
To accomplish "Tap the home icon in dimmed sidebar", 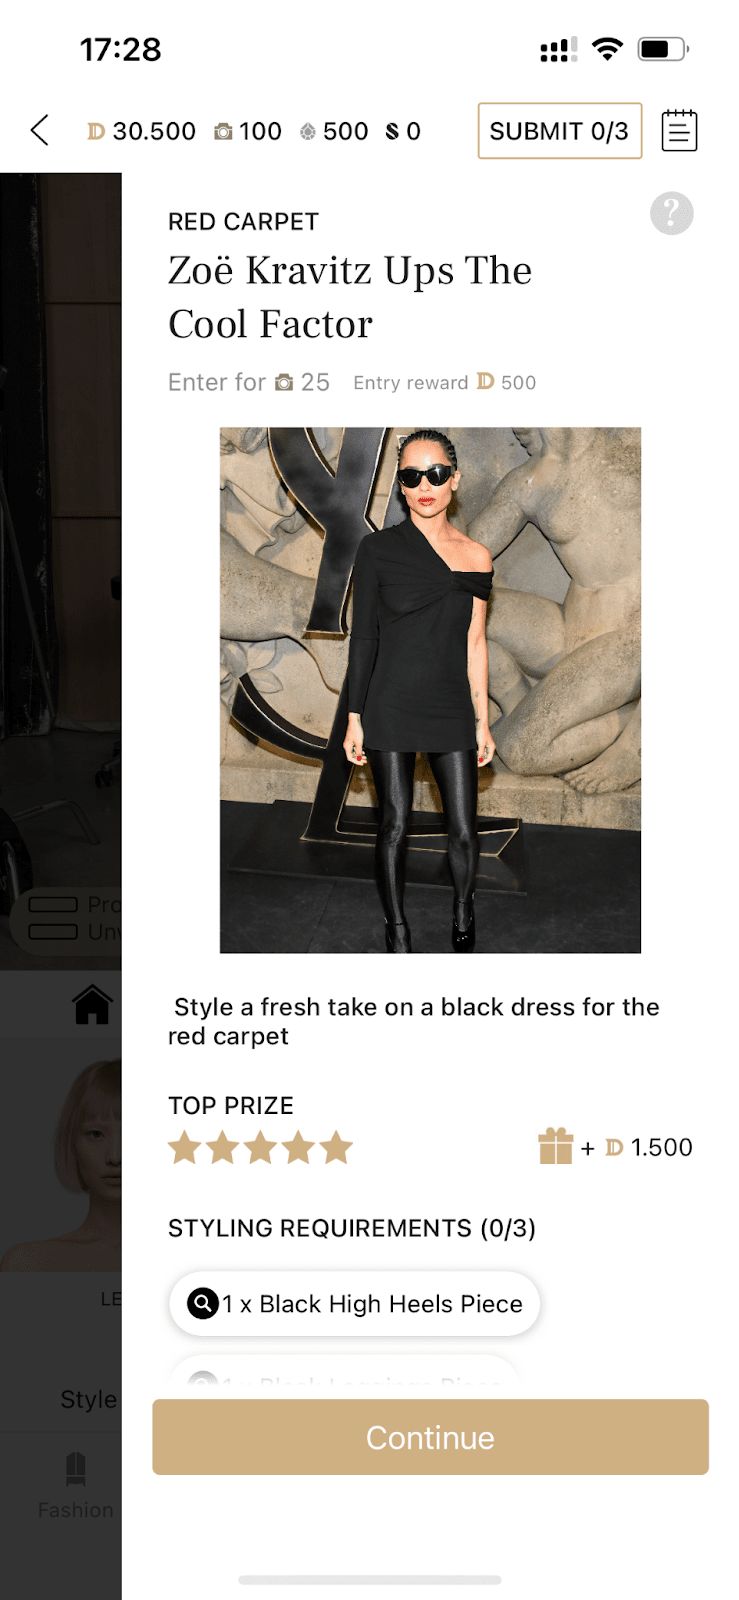I will pyautogui.click(x=92, y=1004).
